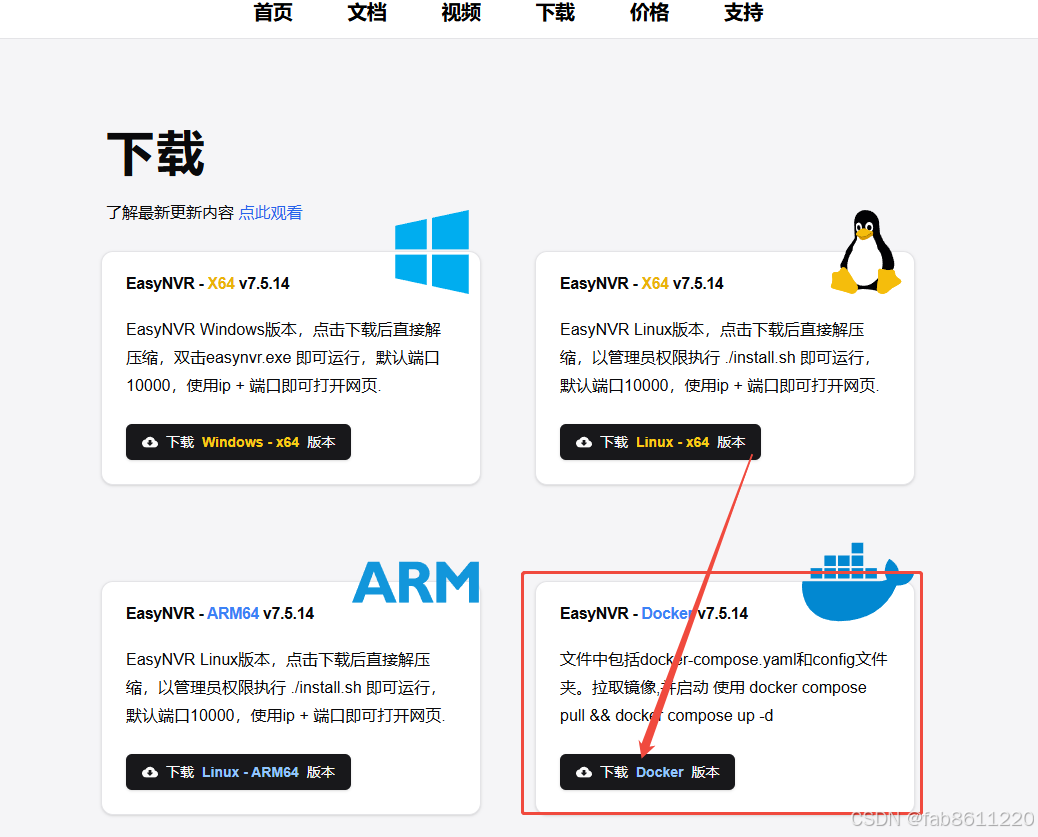This screenshot has width=1038, height=837.
Task: Click the text 了解最新更新内容
Action: click(170, 213)
